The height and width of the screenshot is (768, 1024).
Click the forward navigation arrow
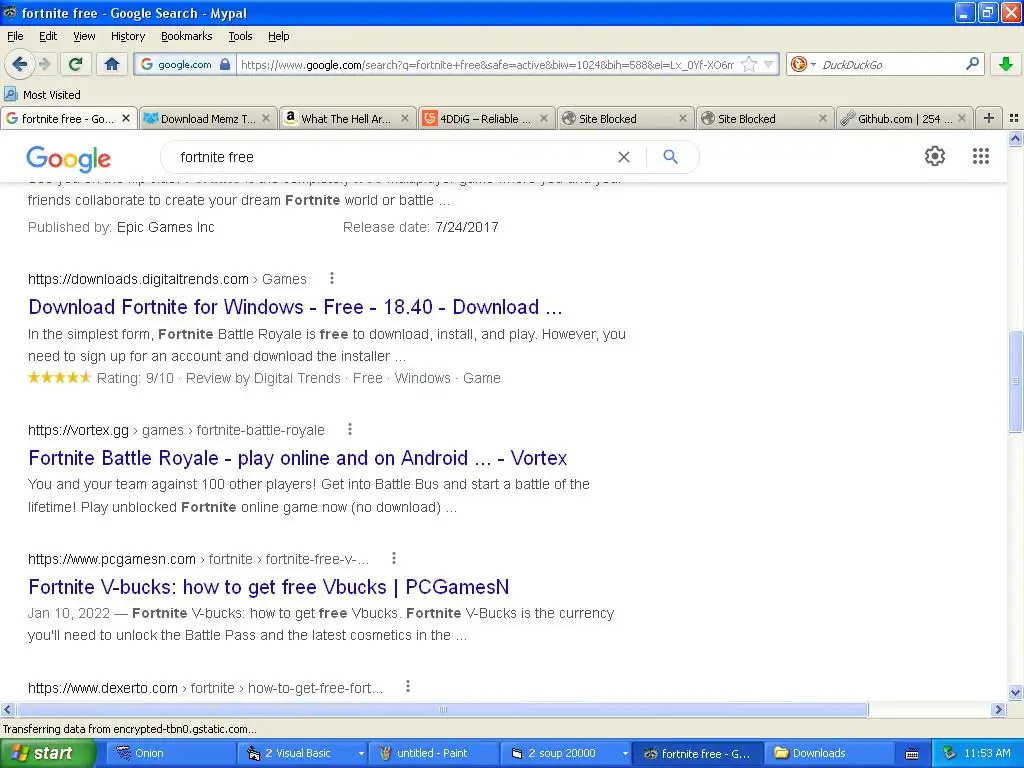(45, 64)
